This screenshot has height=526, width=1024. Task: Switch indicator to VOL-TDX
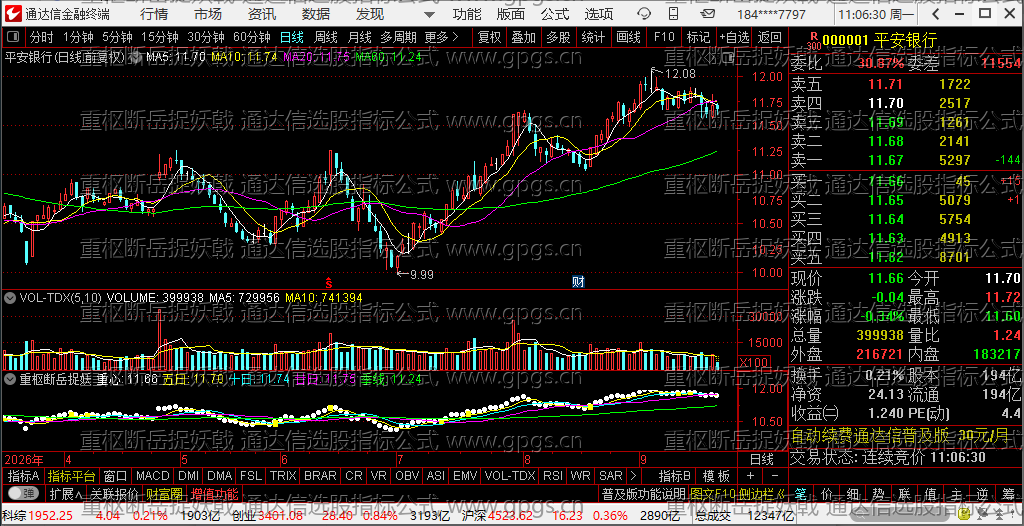pyautogui.click(x=510, y=476)
